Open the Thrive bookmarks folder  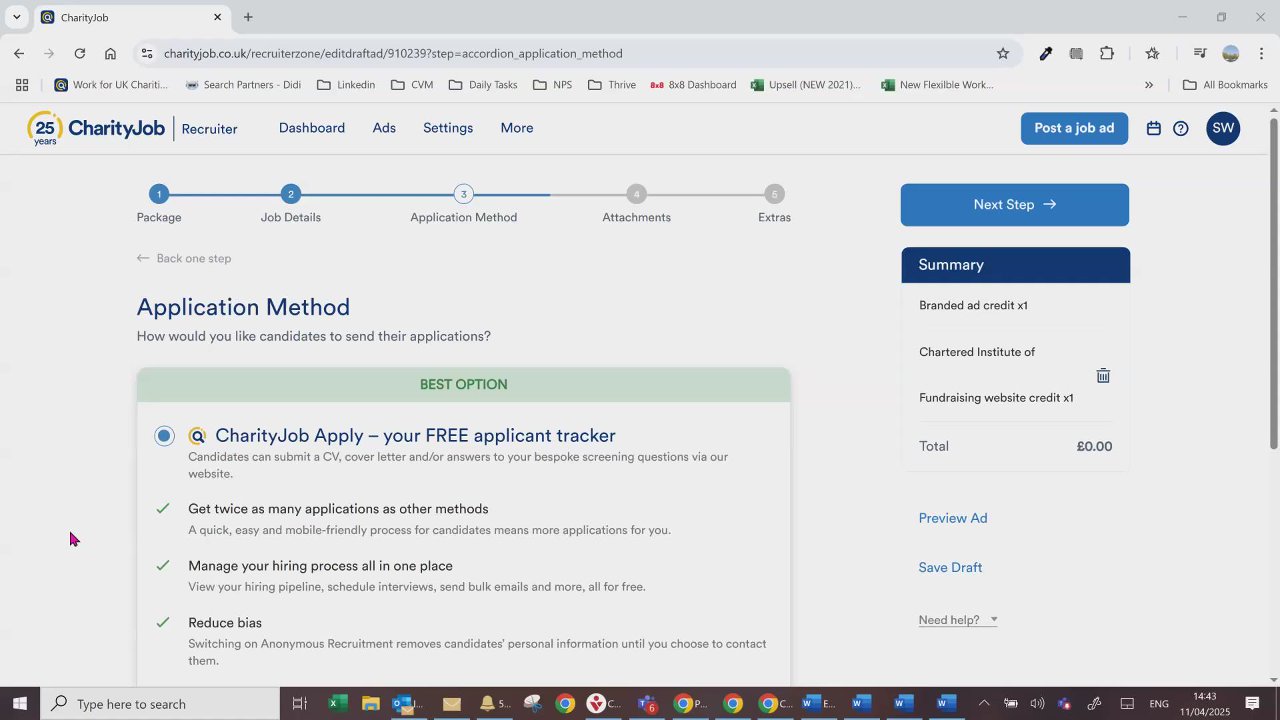coord(612,85)
